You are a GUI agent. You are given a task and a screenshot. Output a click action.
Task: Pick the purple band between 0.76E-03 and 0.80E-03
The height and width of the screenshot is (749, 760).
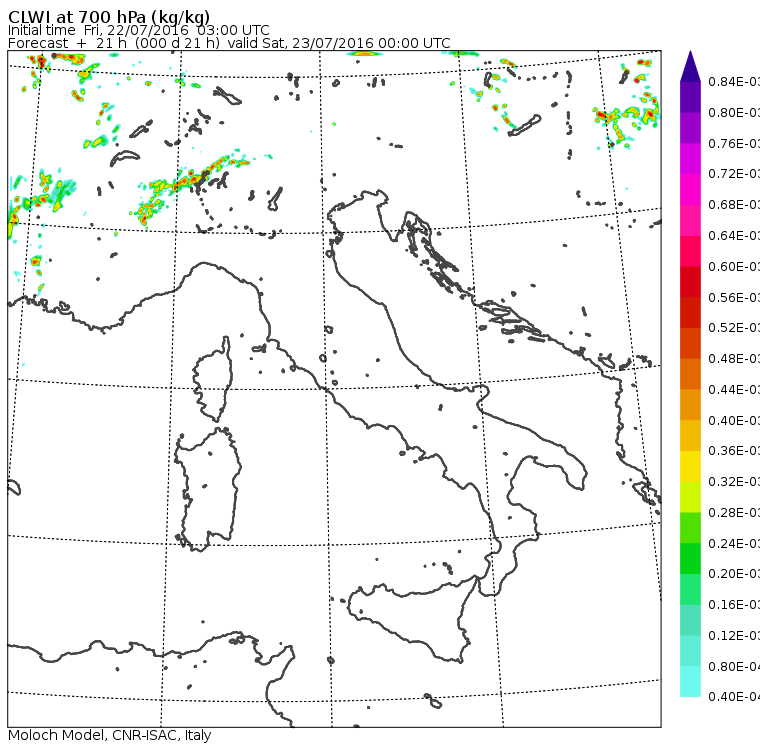click(690, 128)
